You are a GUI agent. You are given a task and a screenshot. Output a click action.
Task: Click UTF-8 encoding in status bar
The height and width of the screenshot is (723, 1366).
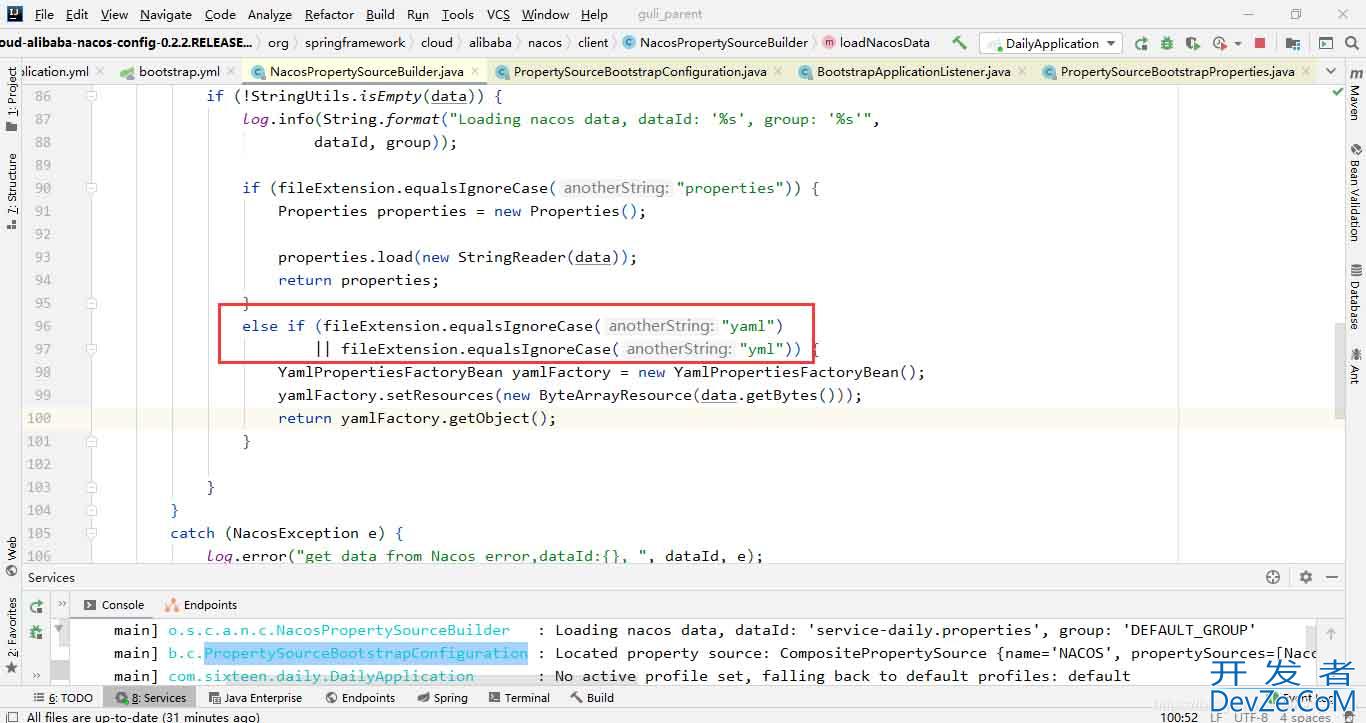tap(1252, 717)
